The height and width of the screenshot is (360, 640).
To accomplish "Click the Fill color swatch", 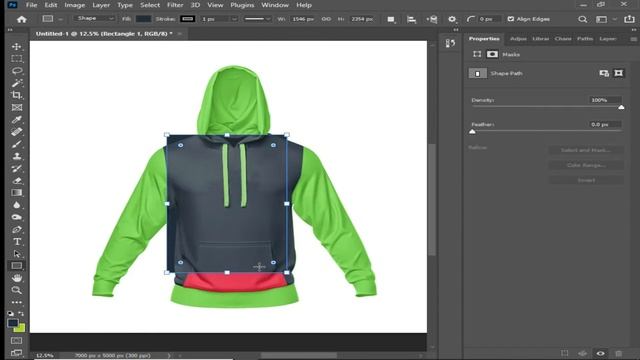I will 143,19.
